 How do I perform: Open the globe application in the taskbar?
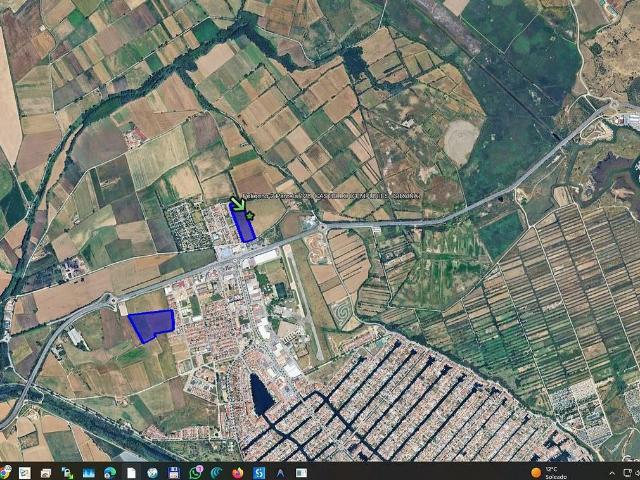tap(153, 473)
